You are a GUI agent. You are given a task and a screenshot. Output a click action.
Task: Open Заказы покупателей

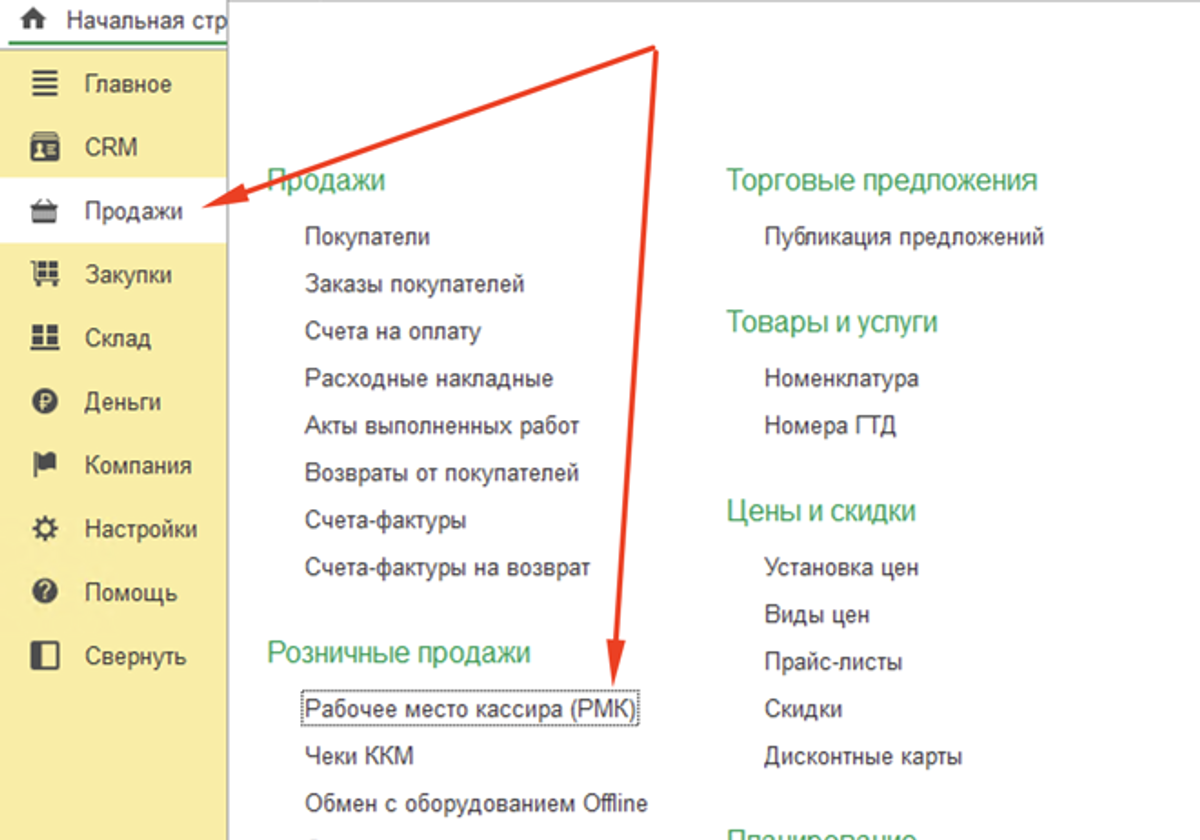pos(414,284)
